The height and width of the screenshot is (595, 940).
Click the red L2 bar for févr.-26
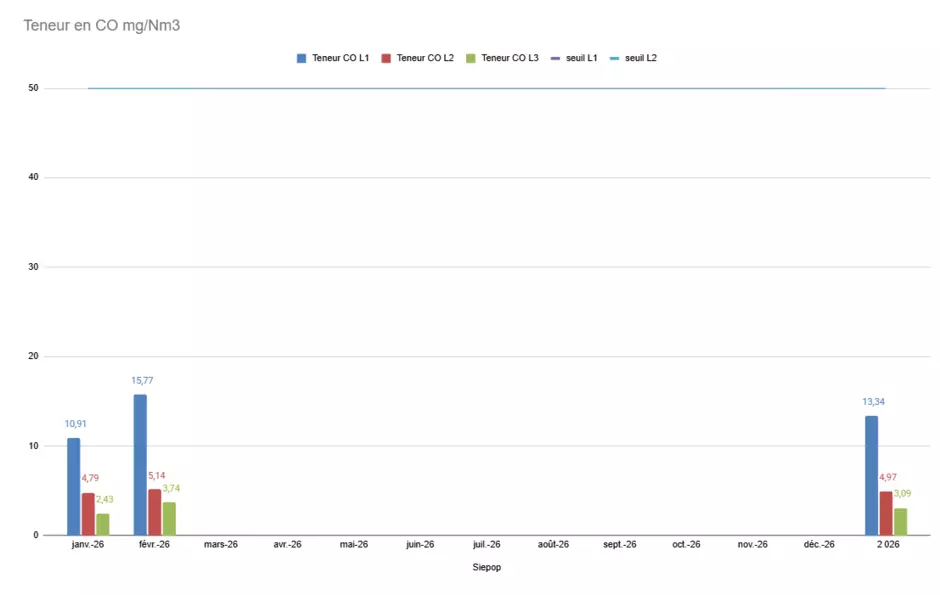click(155, 511)
